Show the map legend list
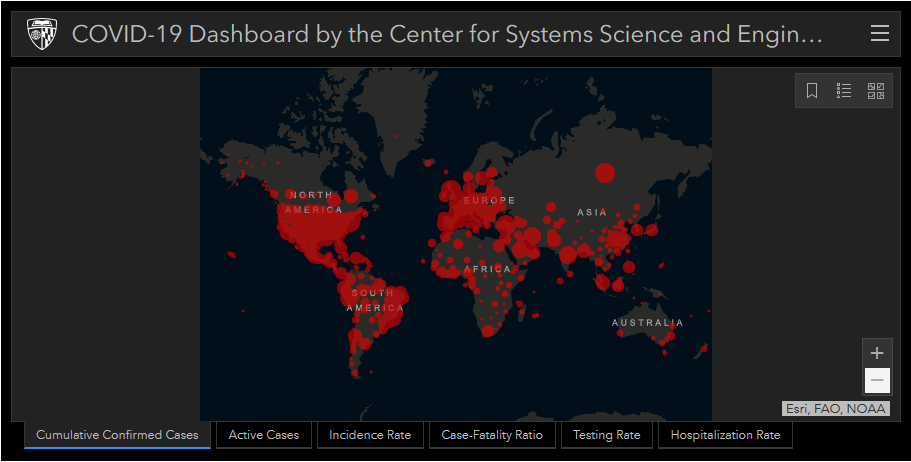The height and width of the screenshot is (462, 911). [x=844, y=91]
